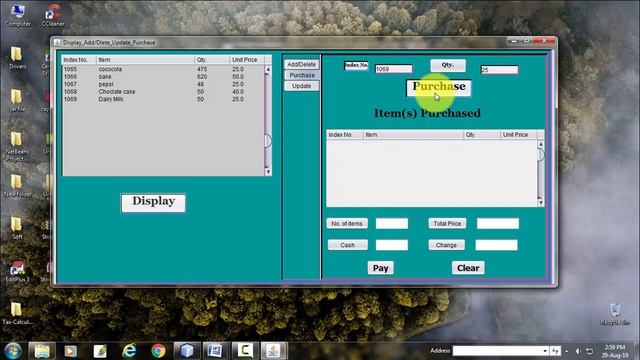Click Index No. header in purchased items table
Screen dimensions: 640x360
(x=344, y=134)
